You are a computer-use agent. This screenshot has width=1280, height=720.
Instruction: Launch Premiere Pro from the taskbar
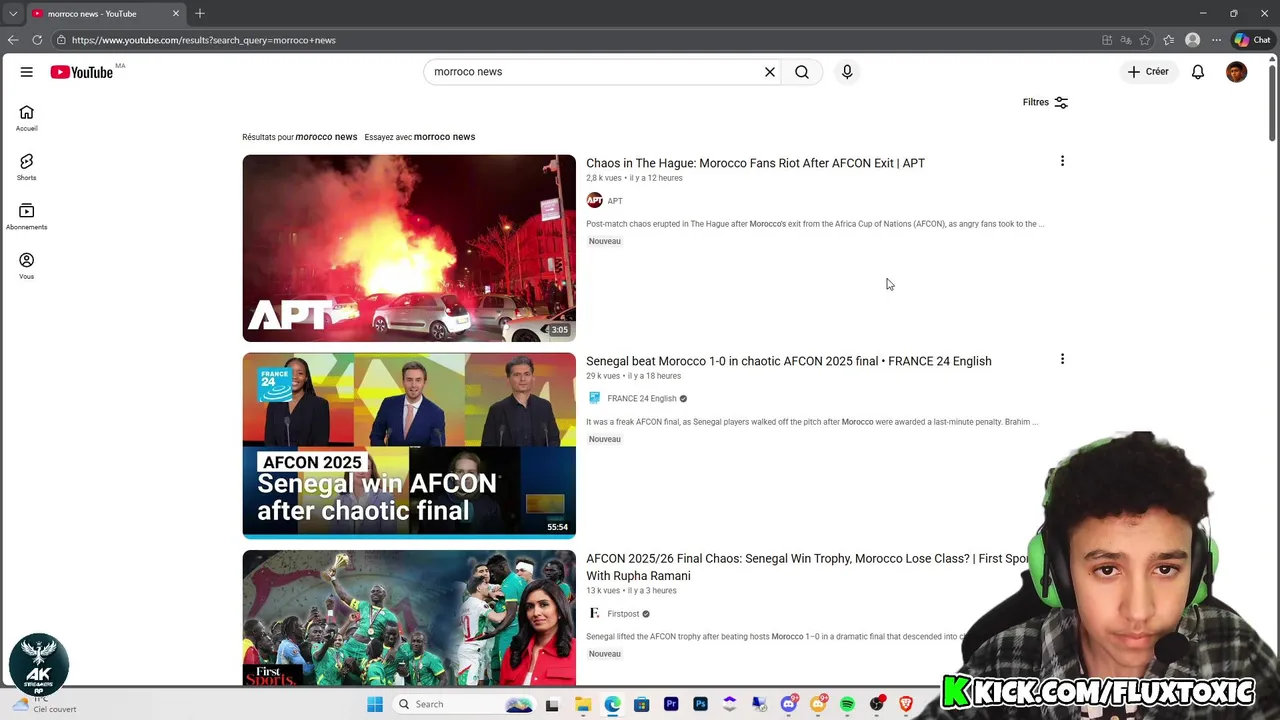point(671,704)
